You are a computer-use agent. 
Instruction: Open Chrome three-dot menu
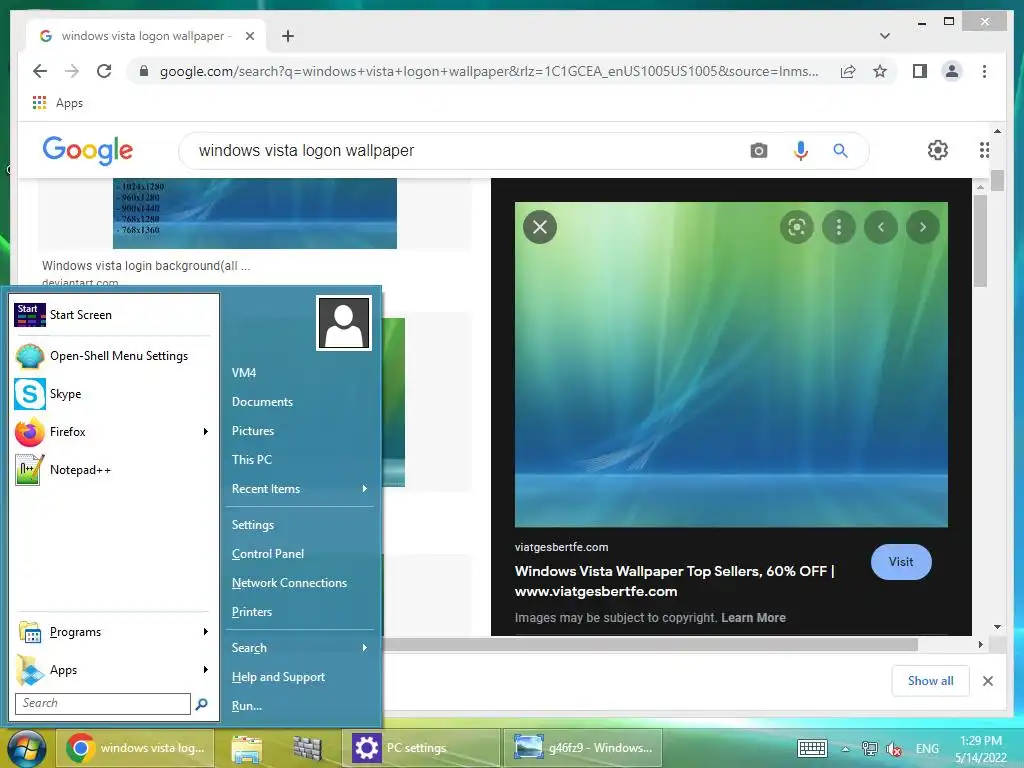tap(984, 71)
